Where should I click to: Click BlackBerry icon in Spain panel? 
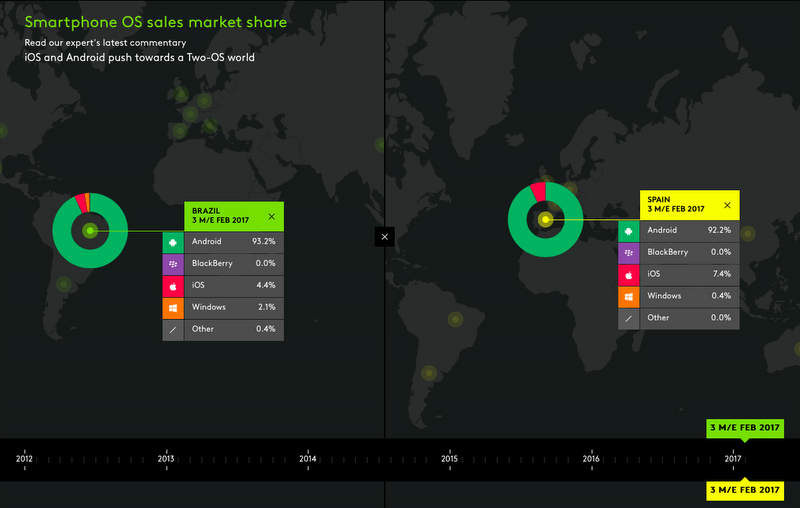(629, 253)
